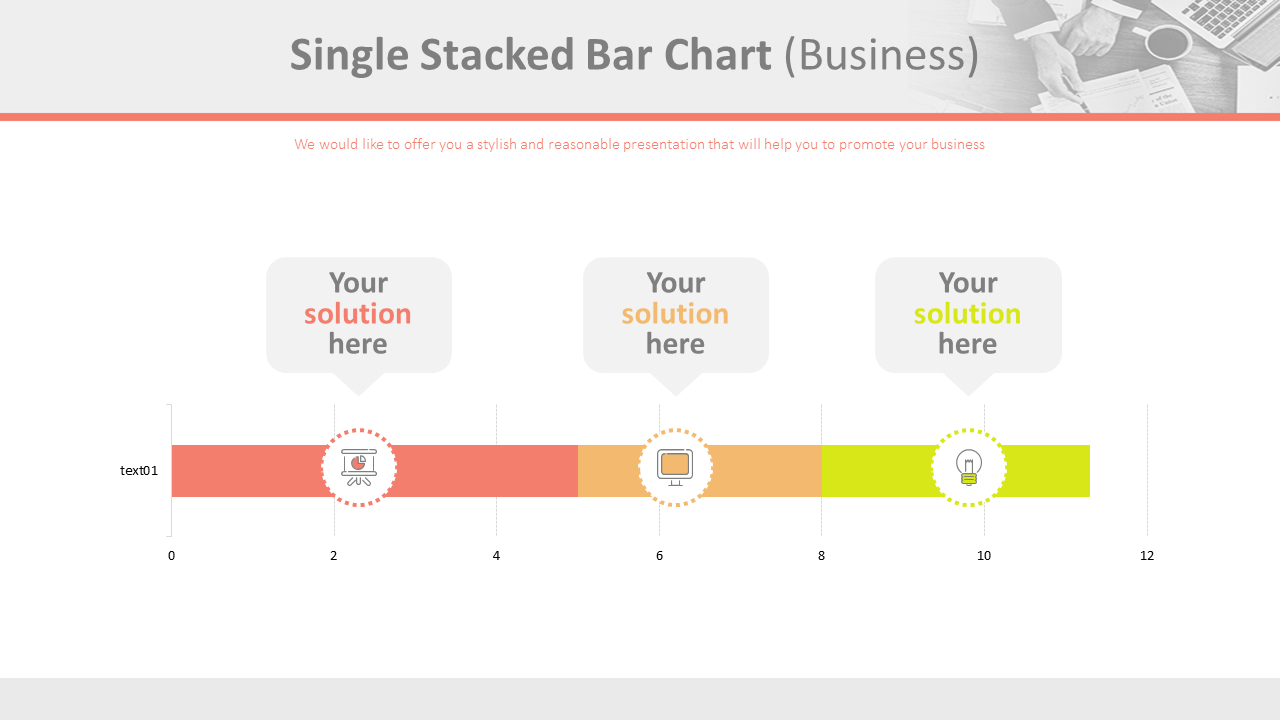Viewport: 1280px width, 720px height.
Task: Click the computer monitor icon
Action: pos(675,467)
